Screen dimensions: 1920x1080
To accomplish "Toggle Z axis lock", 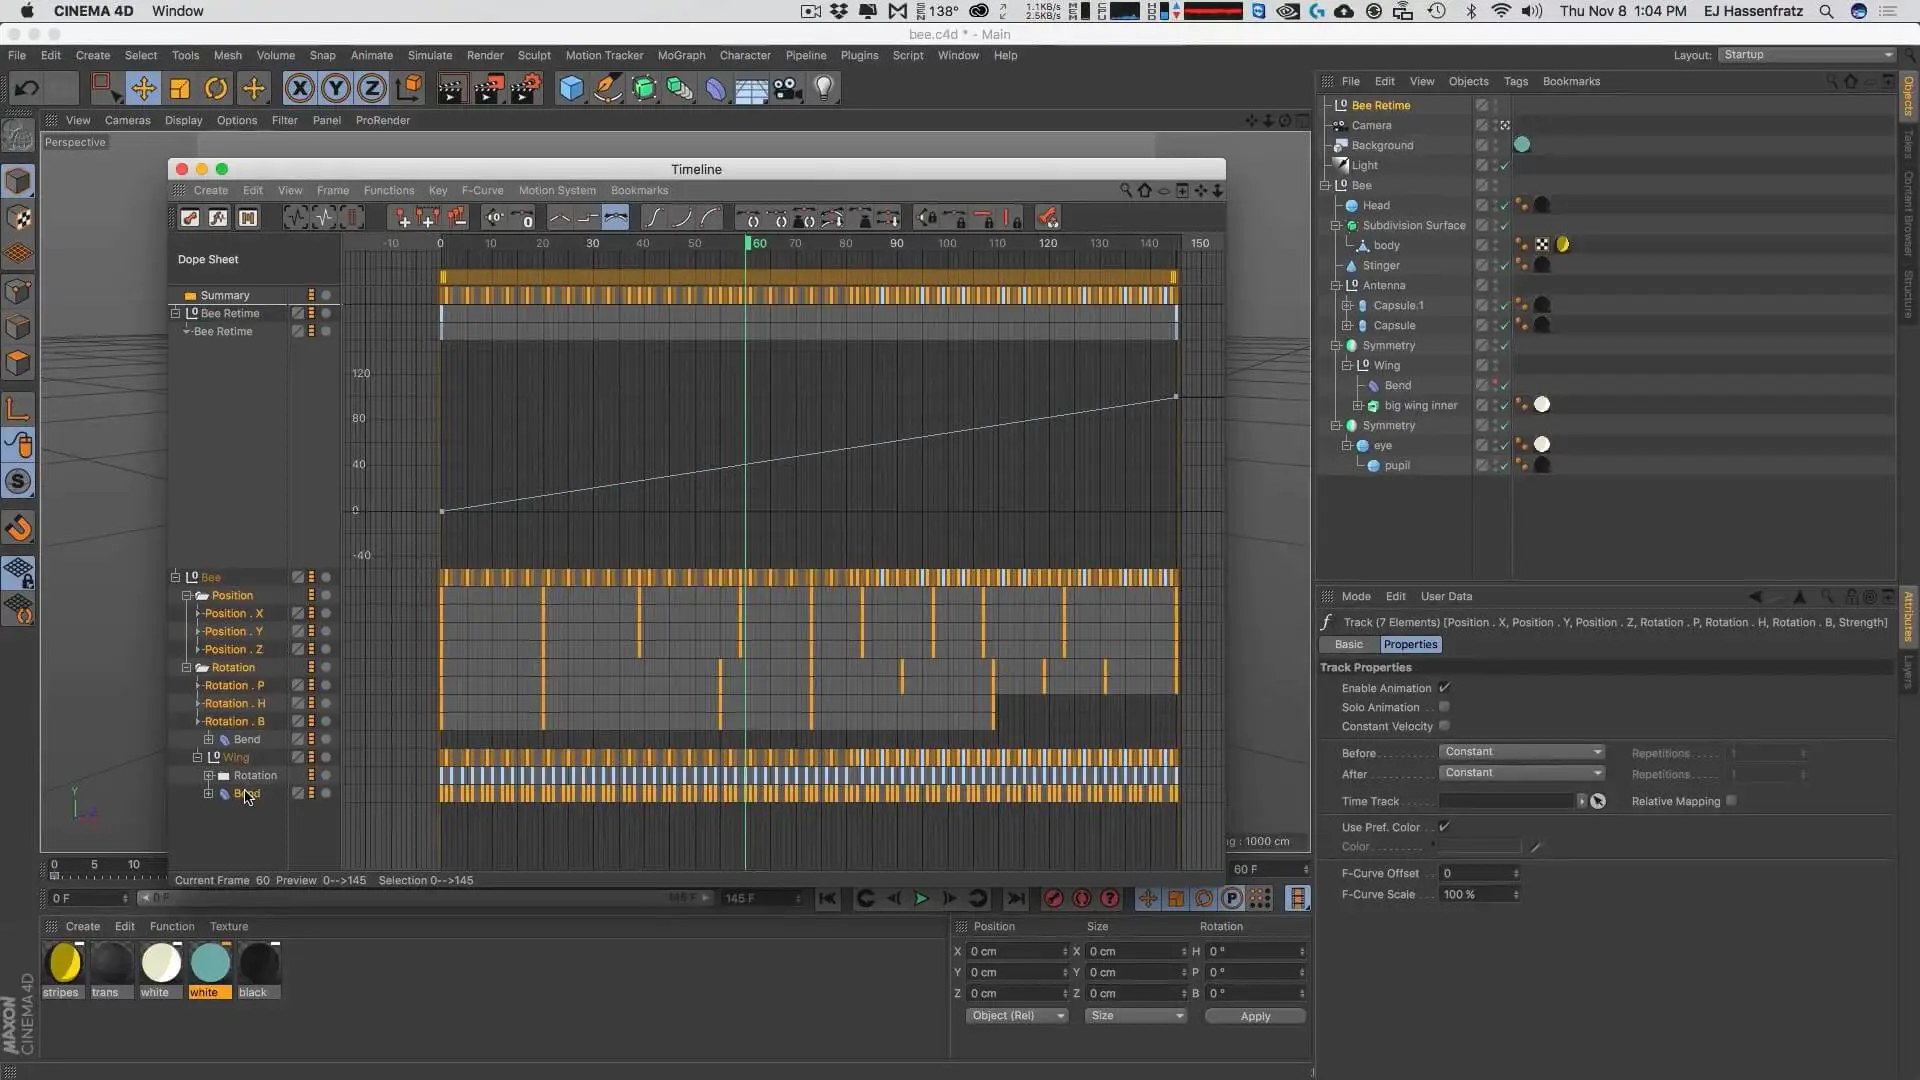I will coord(372,89).
